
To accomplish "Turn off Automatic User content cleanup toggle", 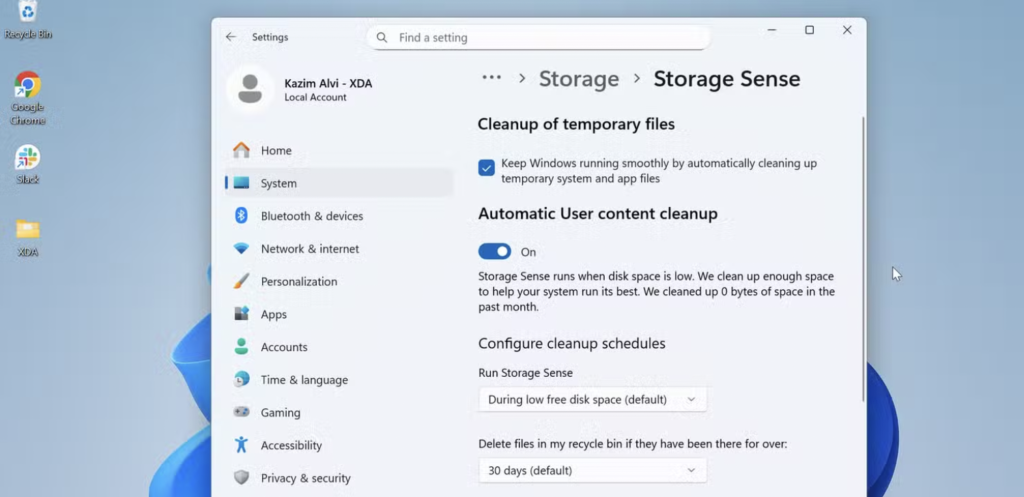I will tap(494, 252).
